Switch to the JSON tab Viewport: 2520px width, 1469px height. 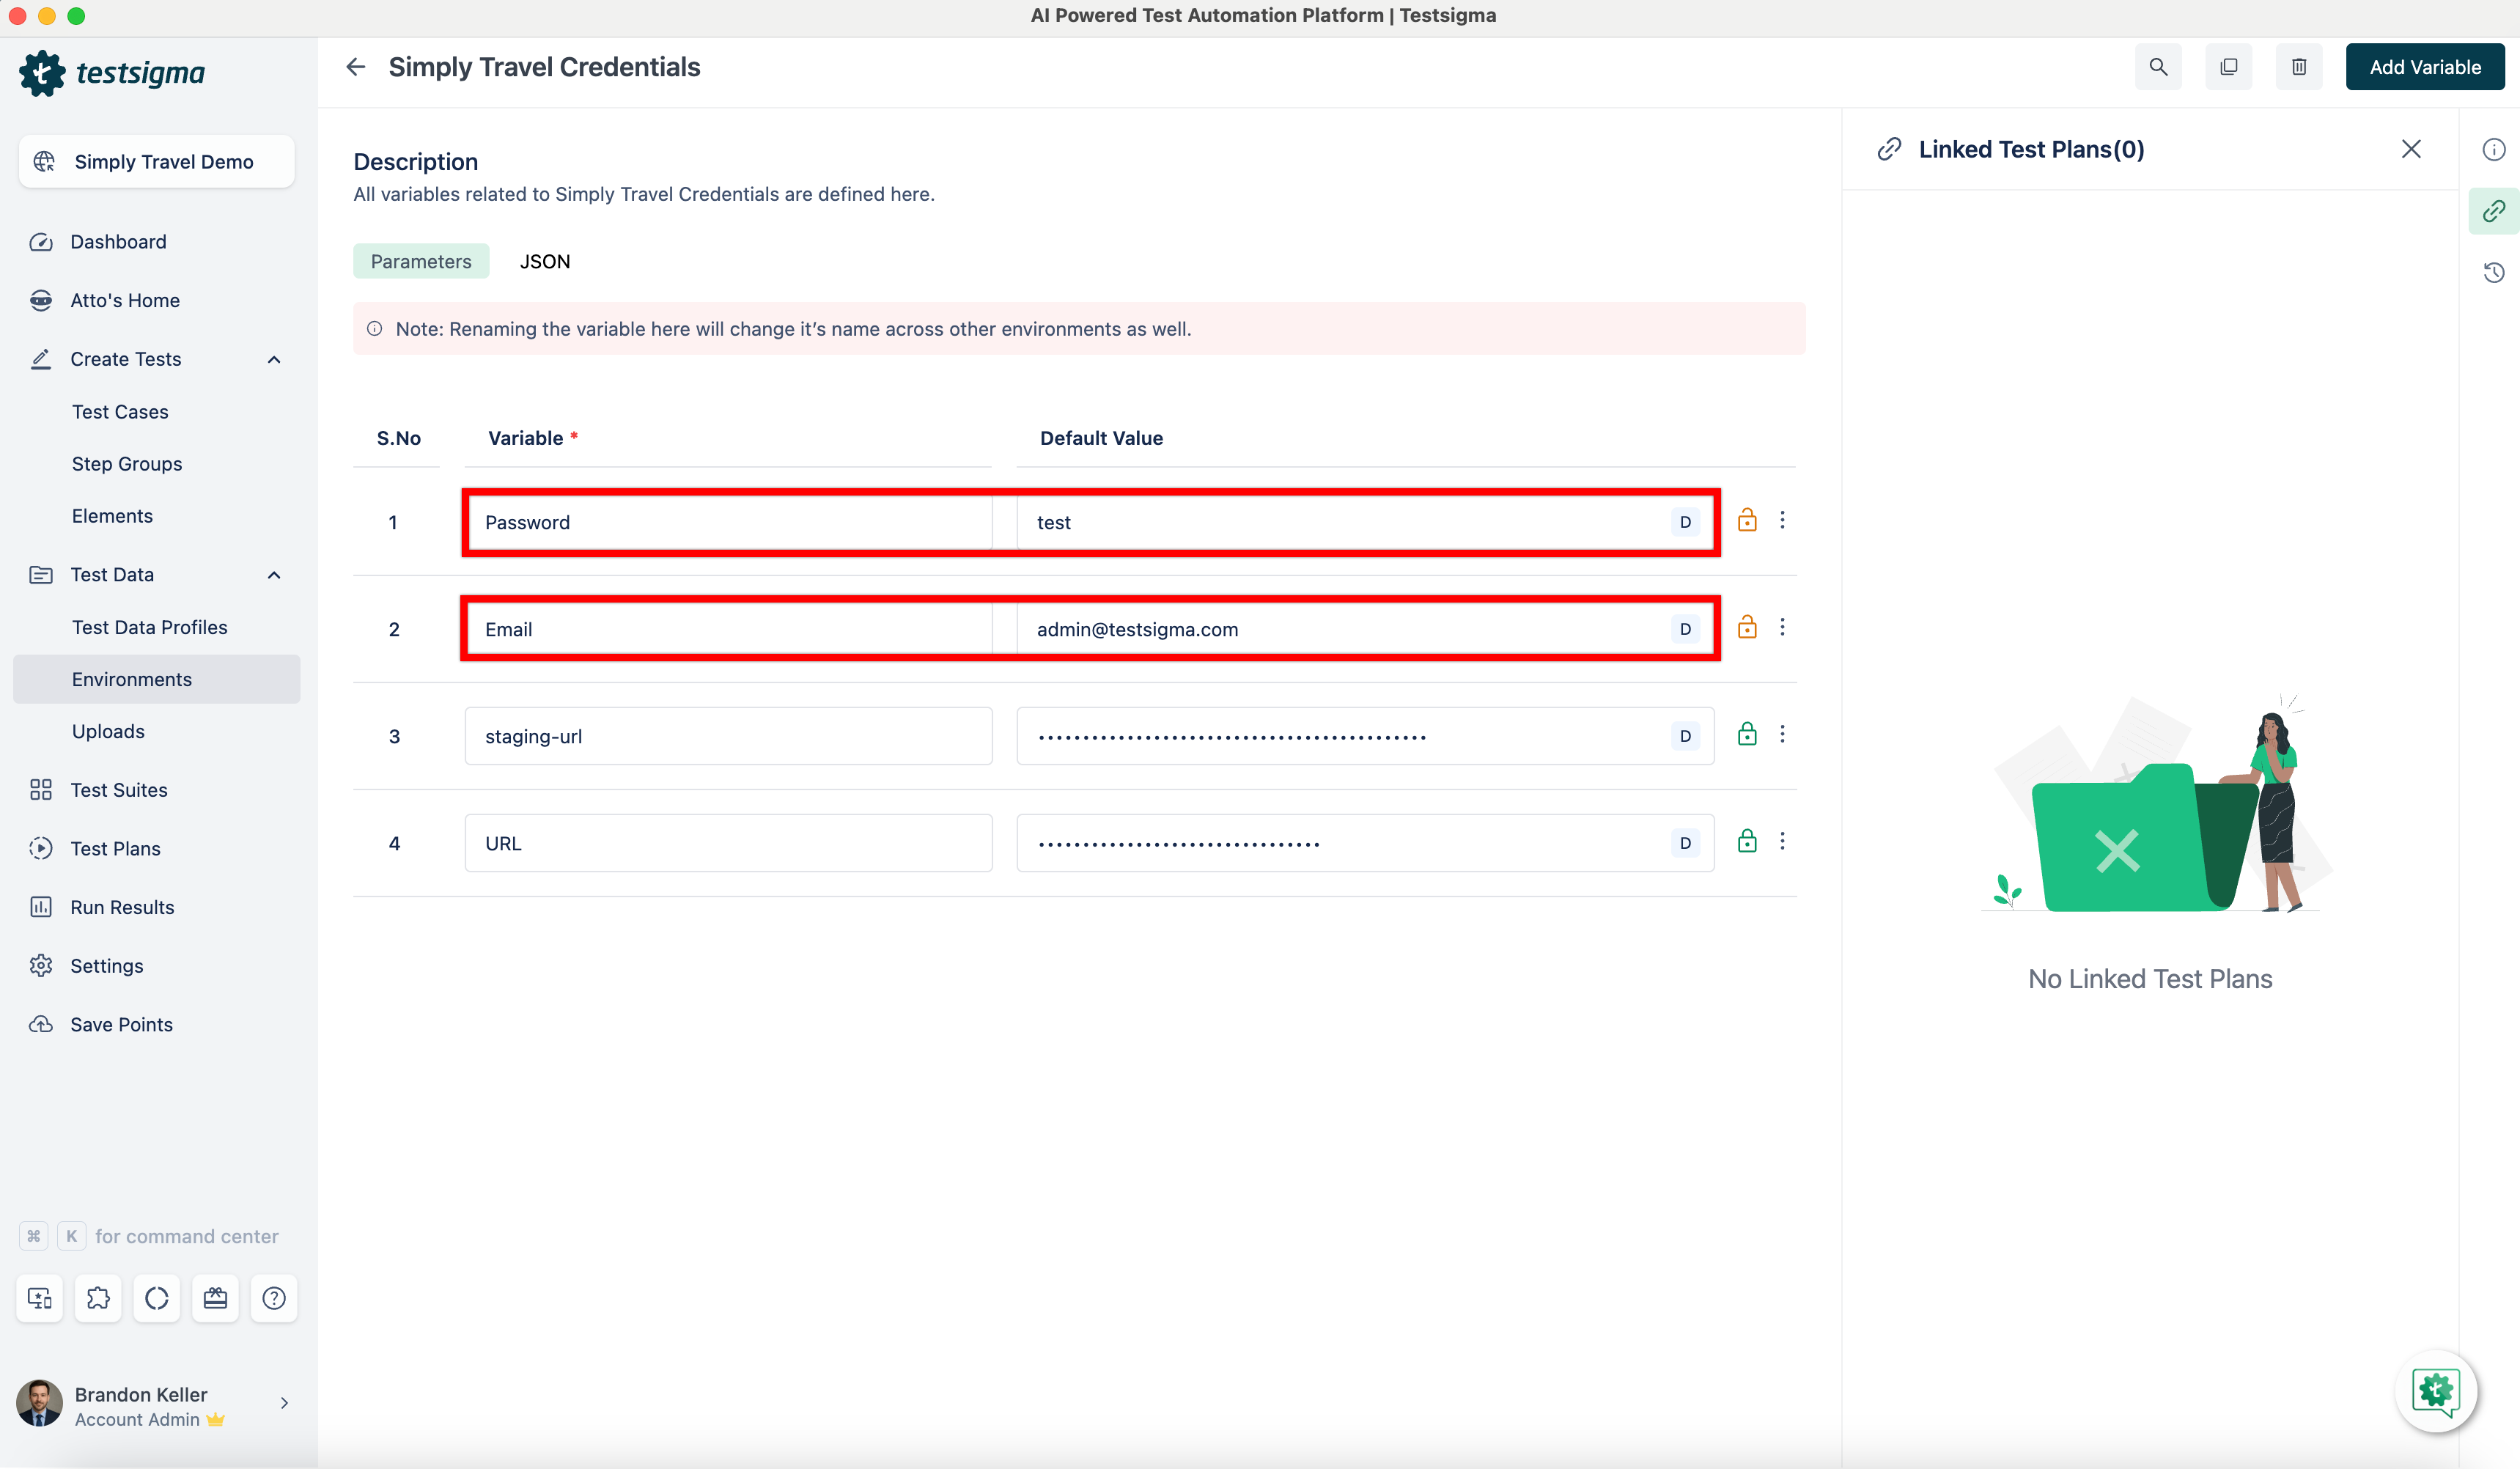(x=545, y=261)
